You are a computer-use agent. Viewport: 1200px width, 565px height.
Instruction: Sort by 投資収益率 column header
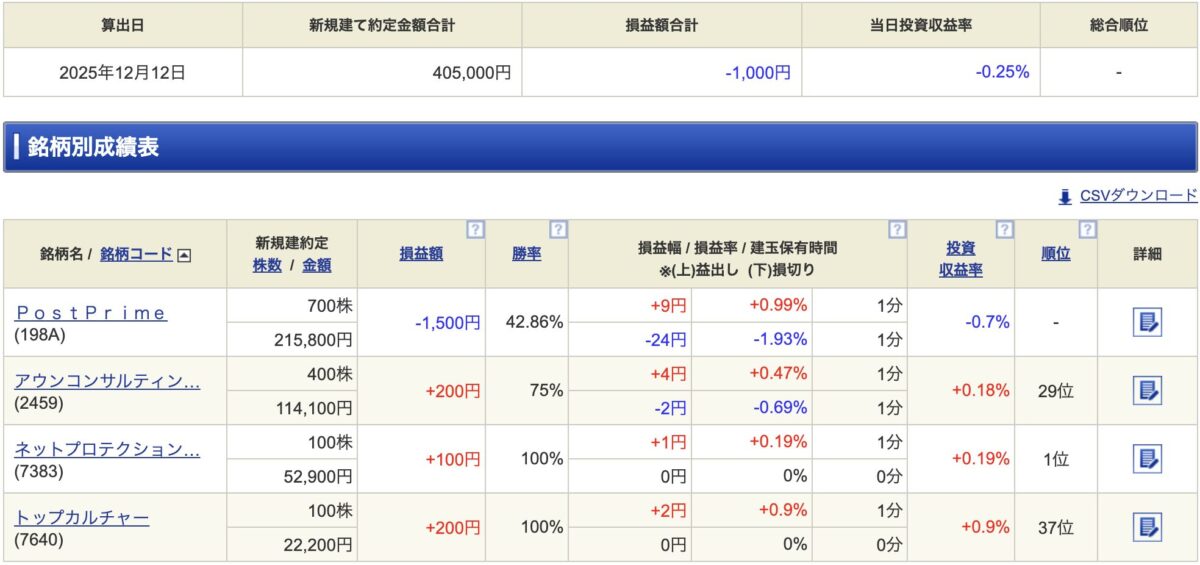pos(961,259)
